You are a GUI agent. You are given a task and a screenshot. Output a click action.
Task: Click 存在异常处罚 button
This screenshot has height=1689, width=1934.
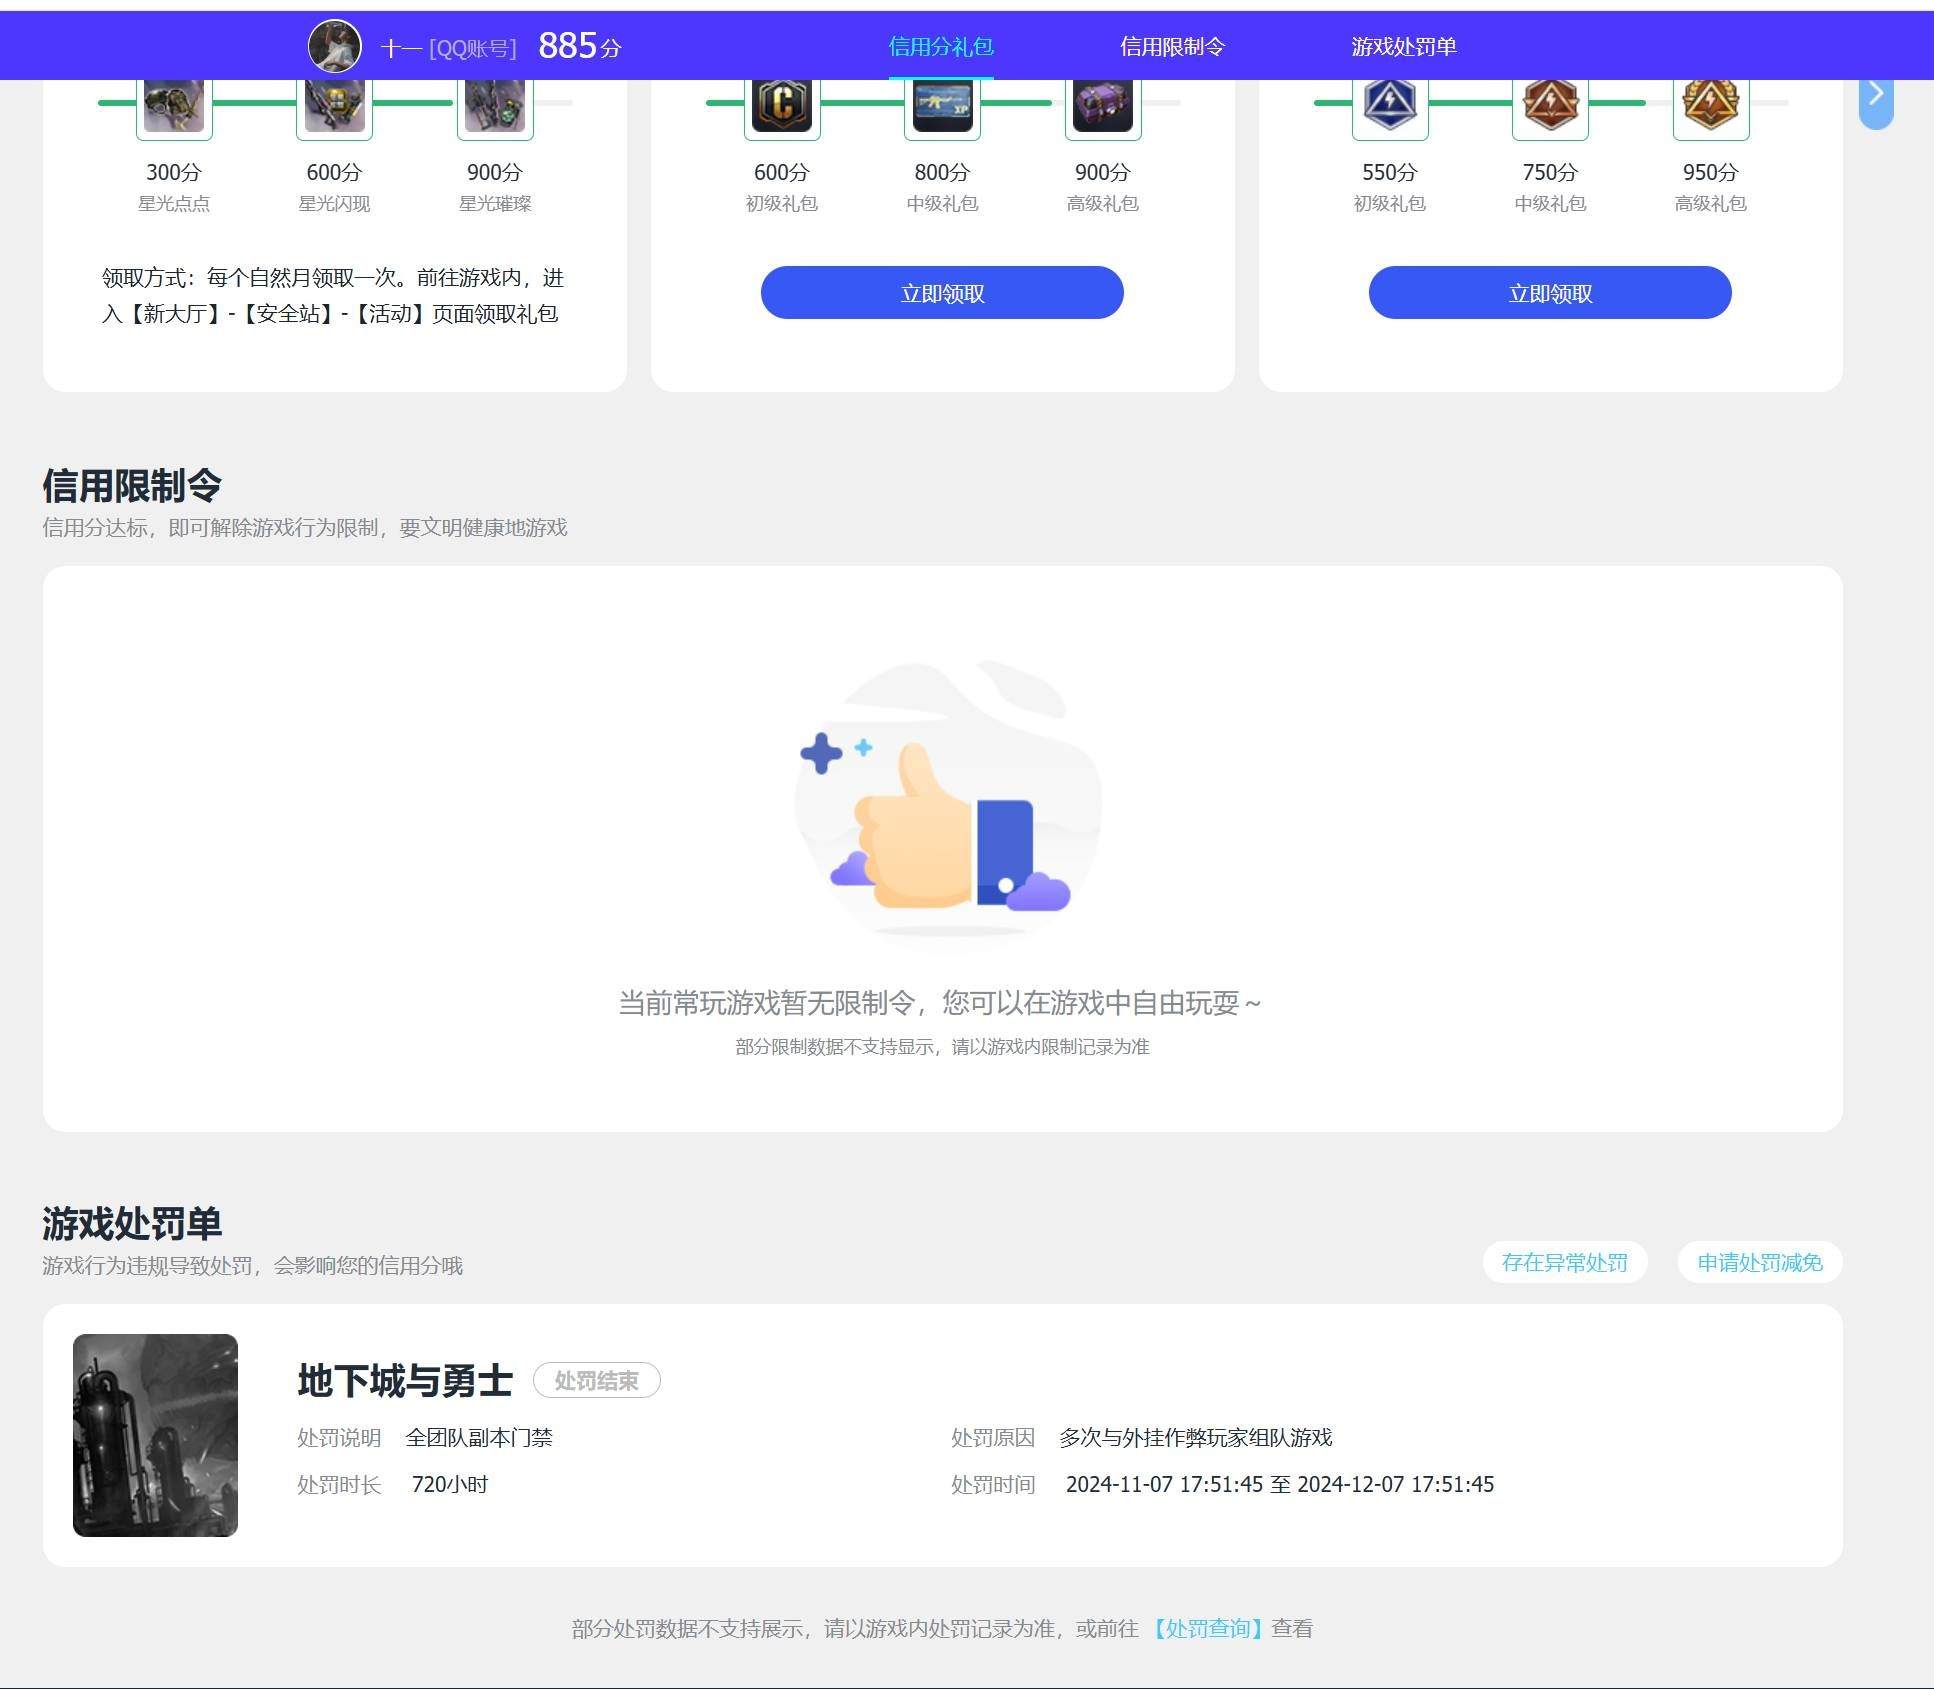(1565, 1262)
